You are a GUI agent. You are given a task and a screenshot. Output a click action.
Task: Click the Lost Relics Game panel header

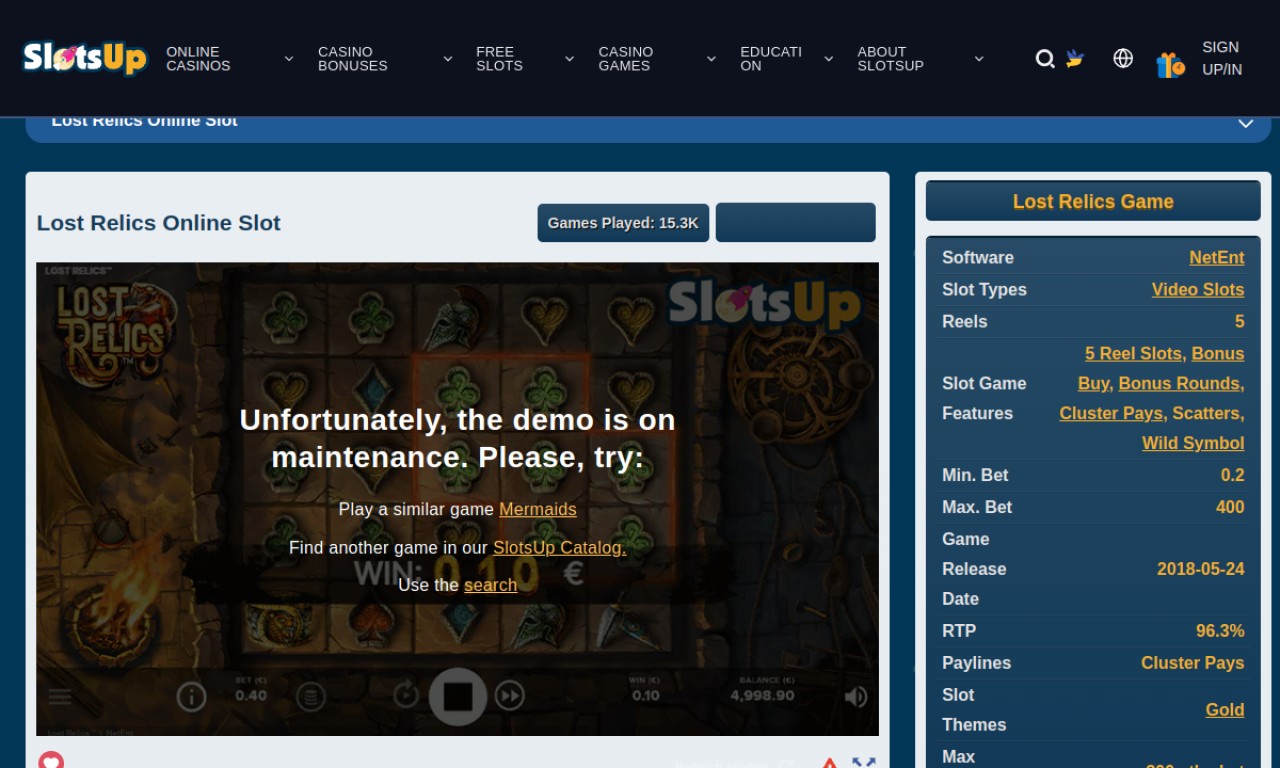pyautogui.click(x=1093, y=201)
